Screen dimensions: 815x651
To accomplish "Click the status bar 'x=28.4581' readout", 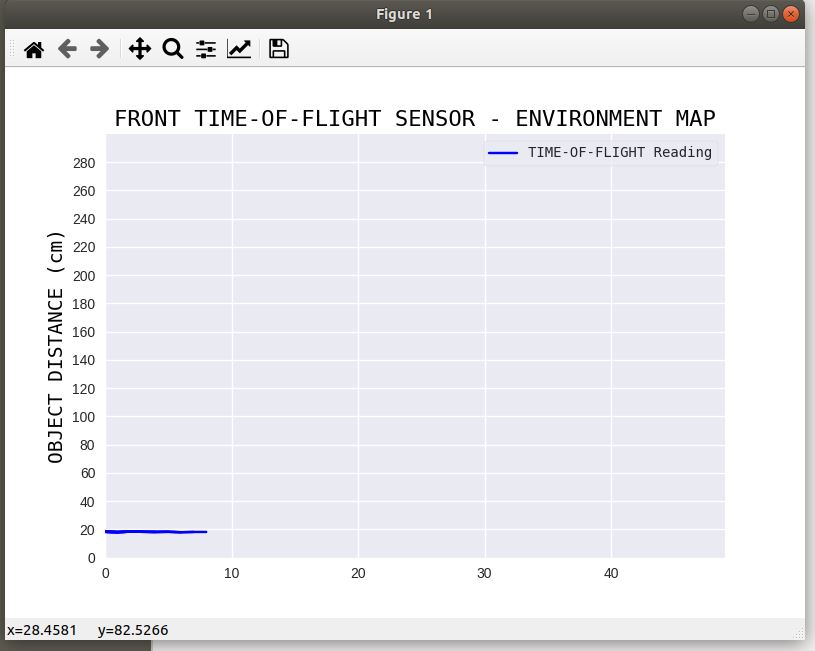I will click(42, 630).
